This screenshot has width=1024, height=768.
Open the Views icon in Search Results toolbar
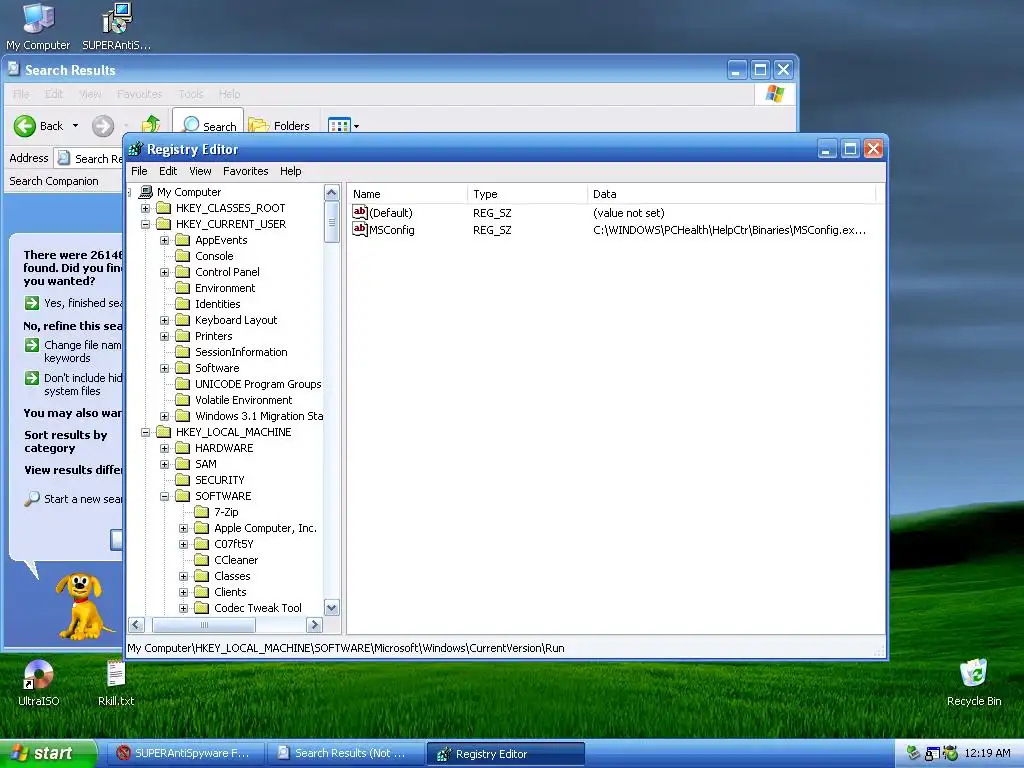[339, 125]
